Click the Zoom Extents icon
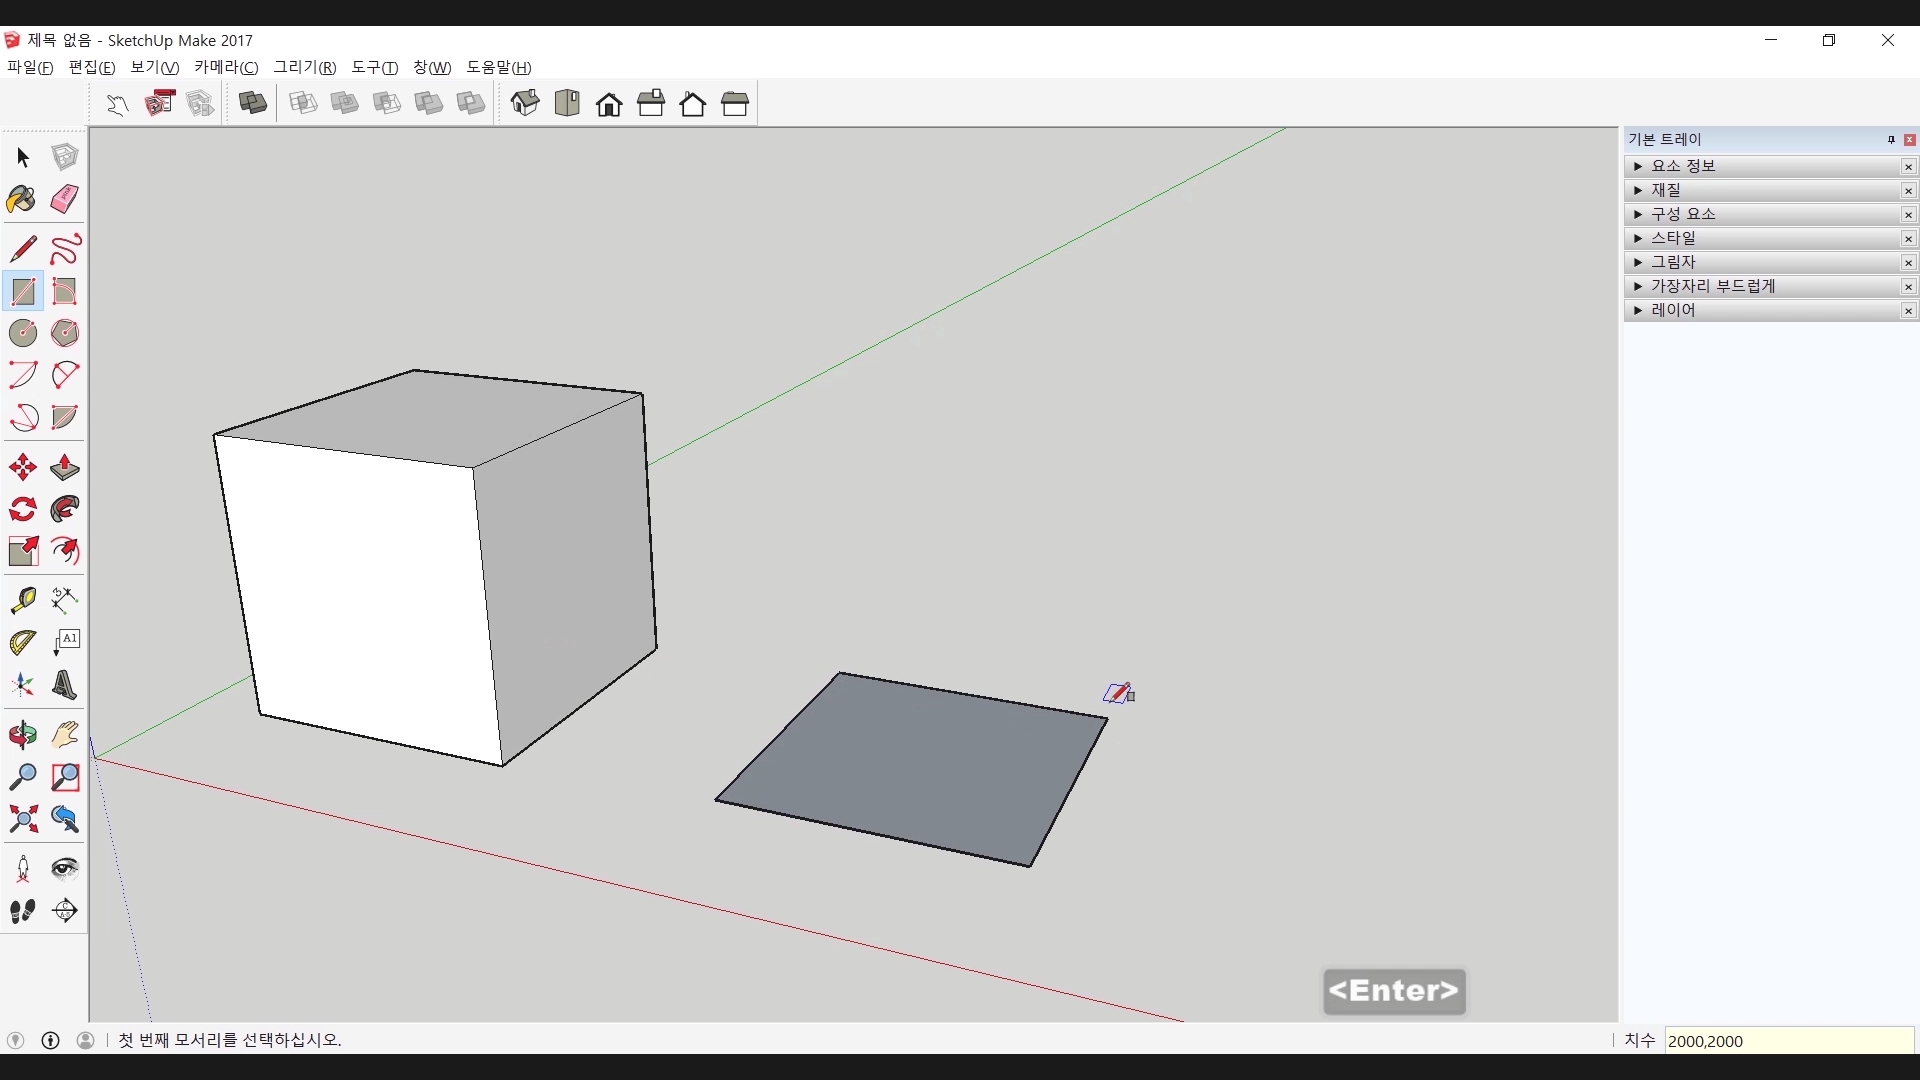 [x=22, y=820]
